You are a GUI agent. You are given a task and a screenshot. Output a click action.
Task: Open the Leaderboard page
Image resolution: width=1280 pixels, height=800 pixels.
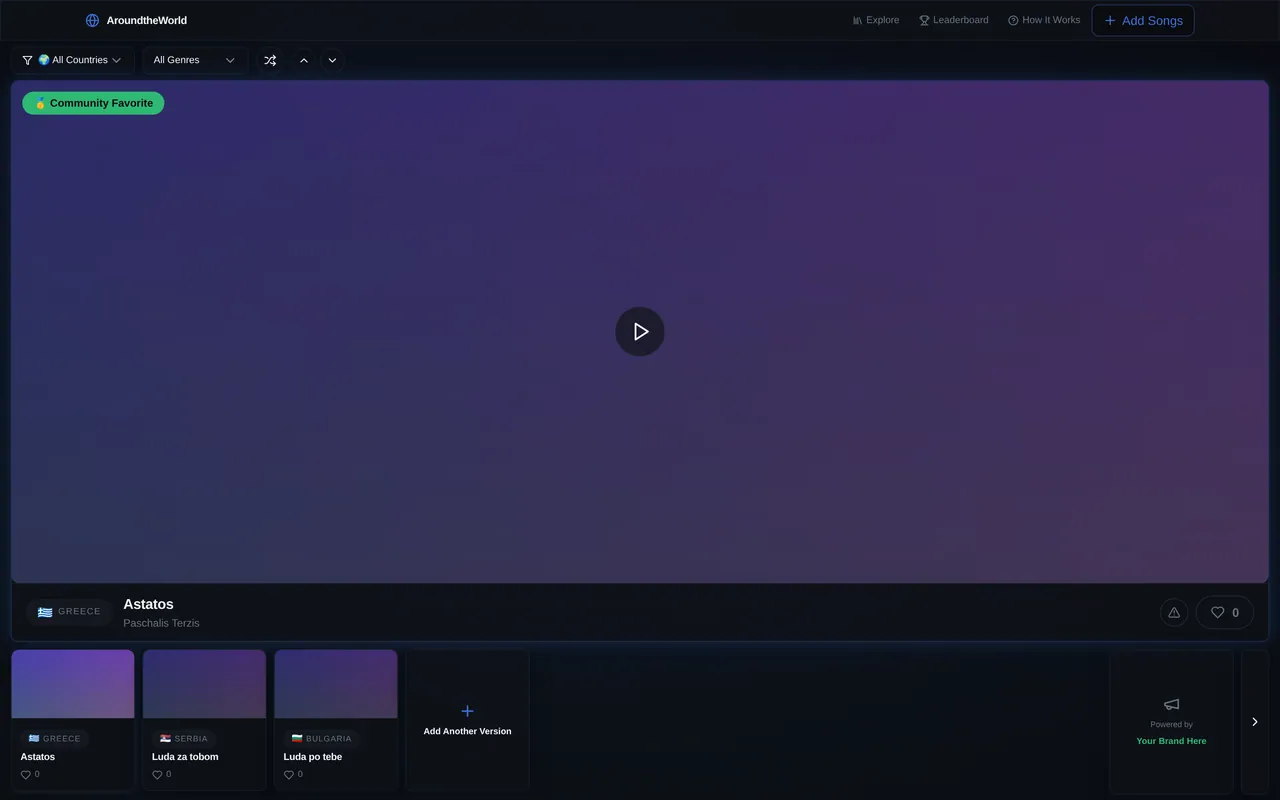pos(954,20)
